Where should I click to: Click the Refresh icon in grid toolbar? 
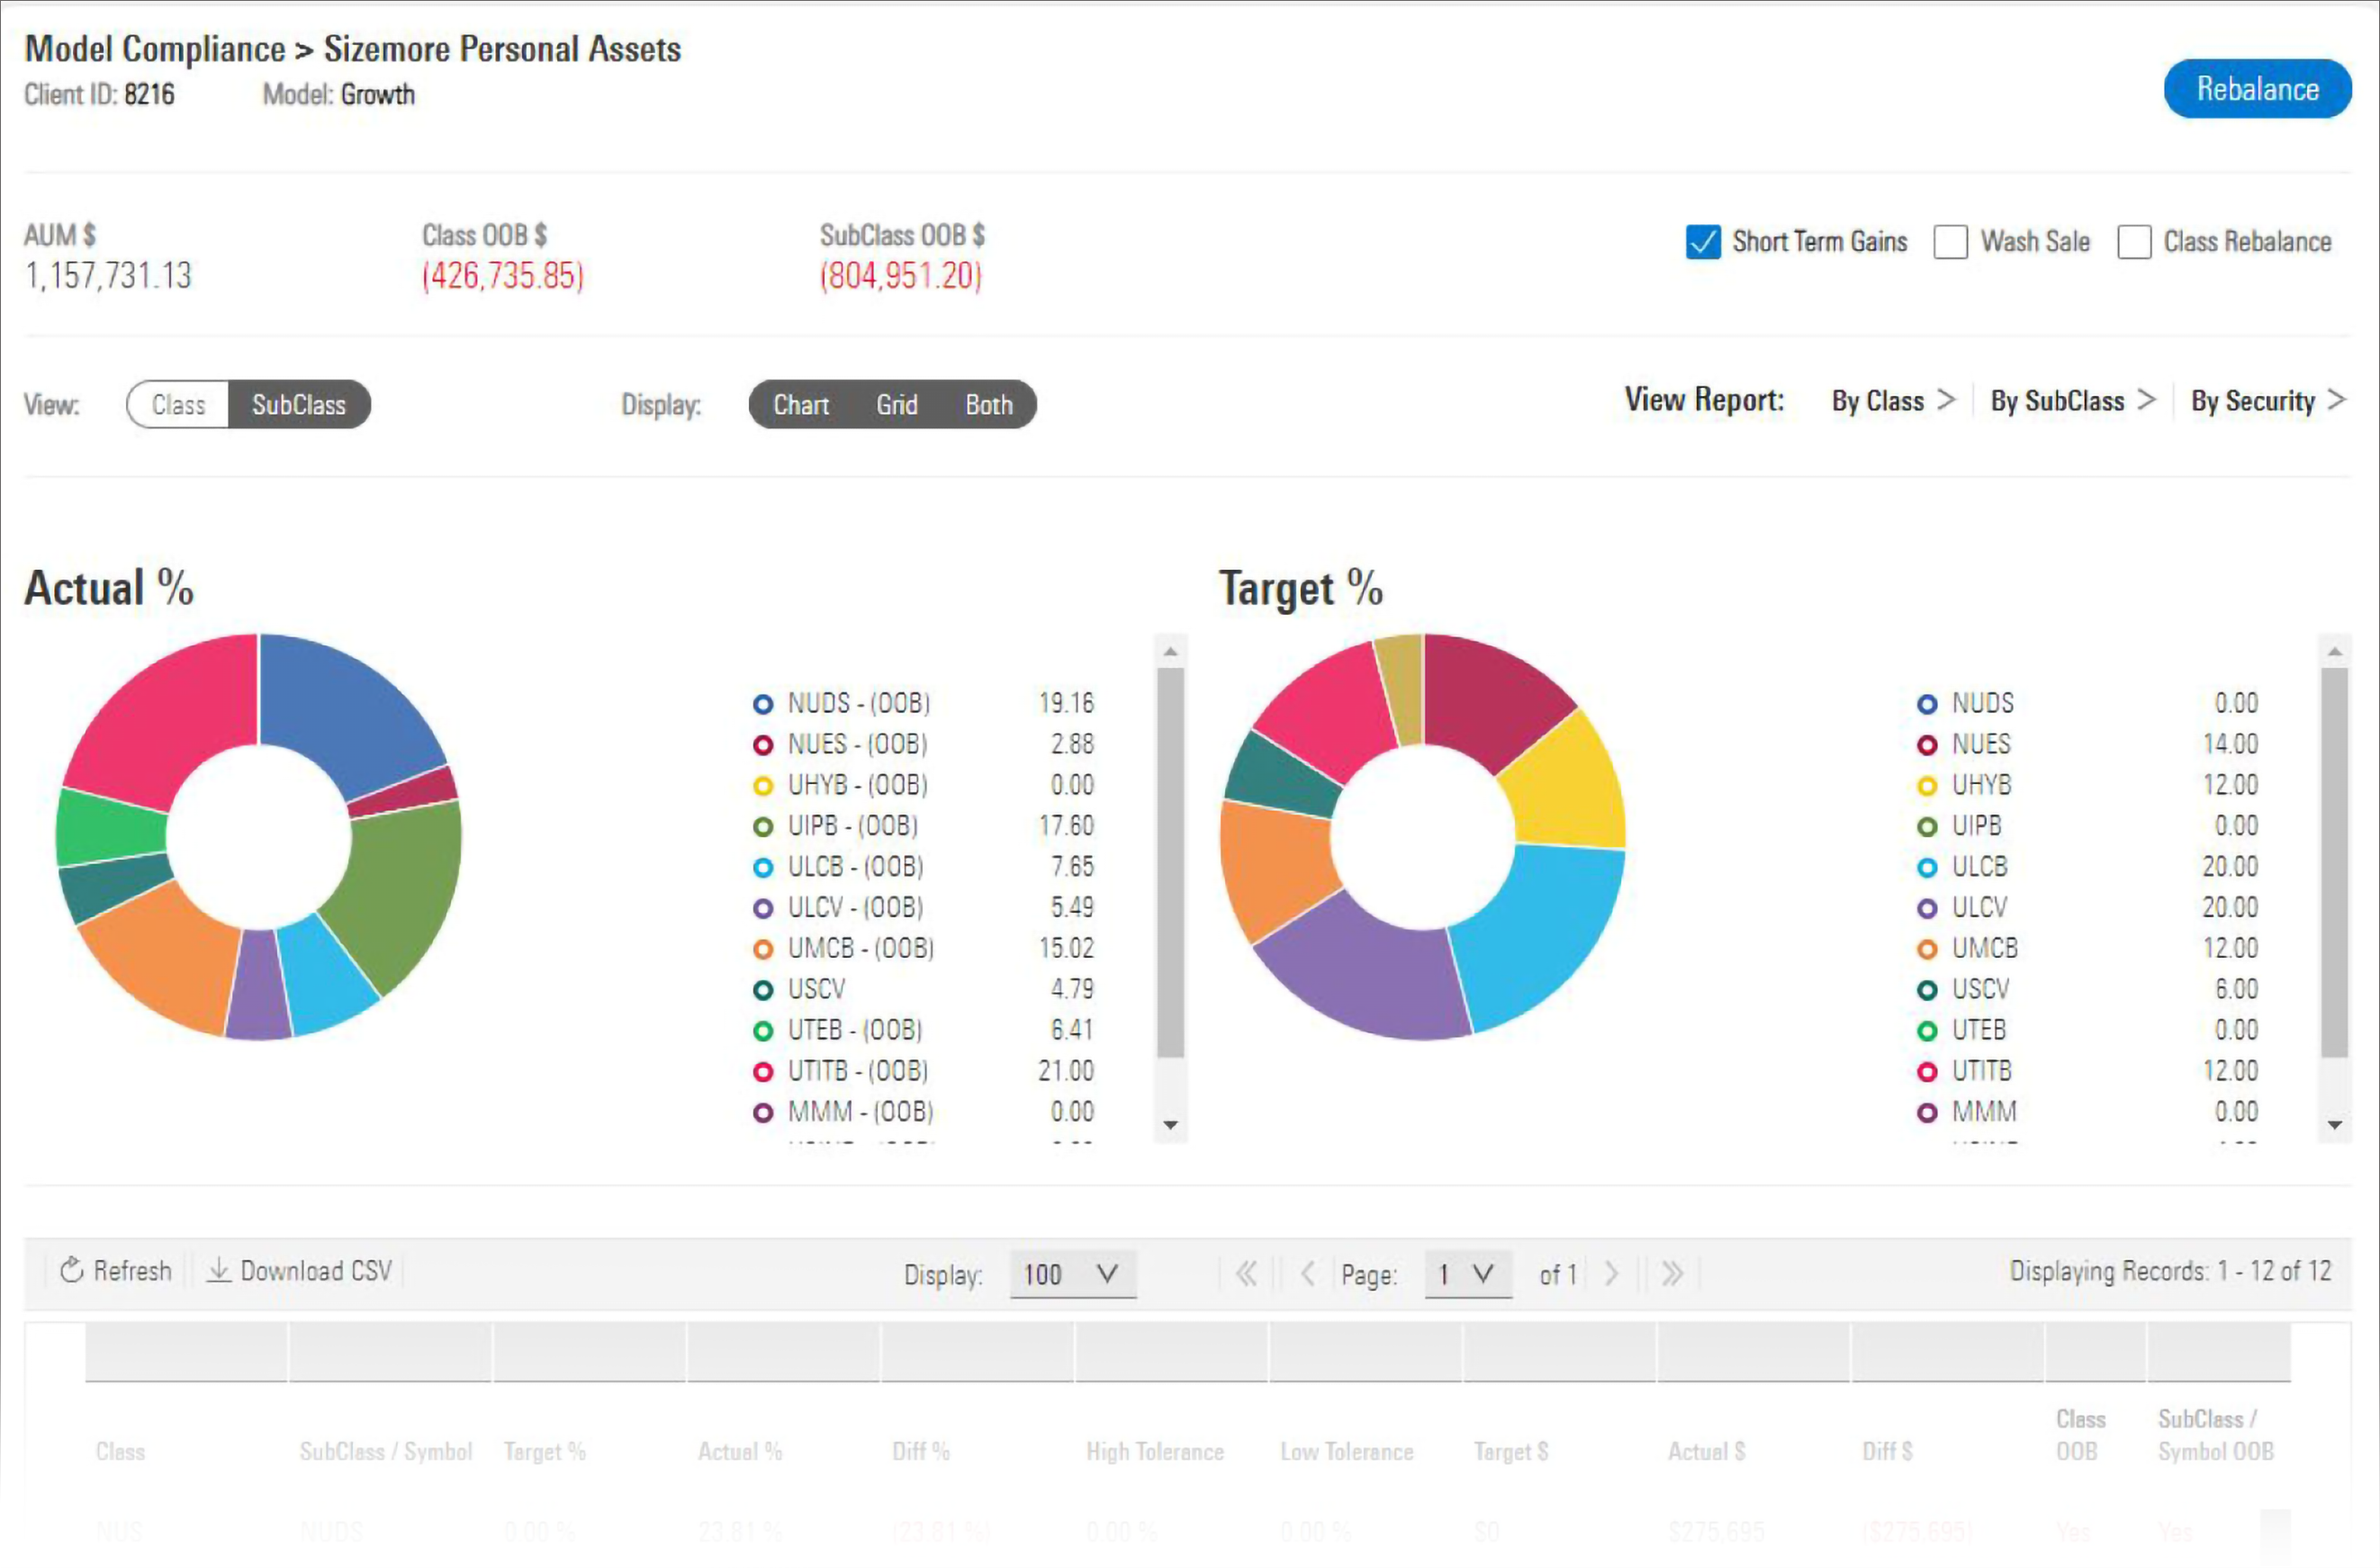click(71, 1271)
